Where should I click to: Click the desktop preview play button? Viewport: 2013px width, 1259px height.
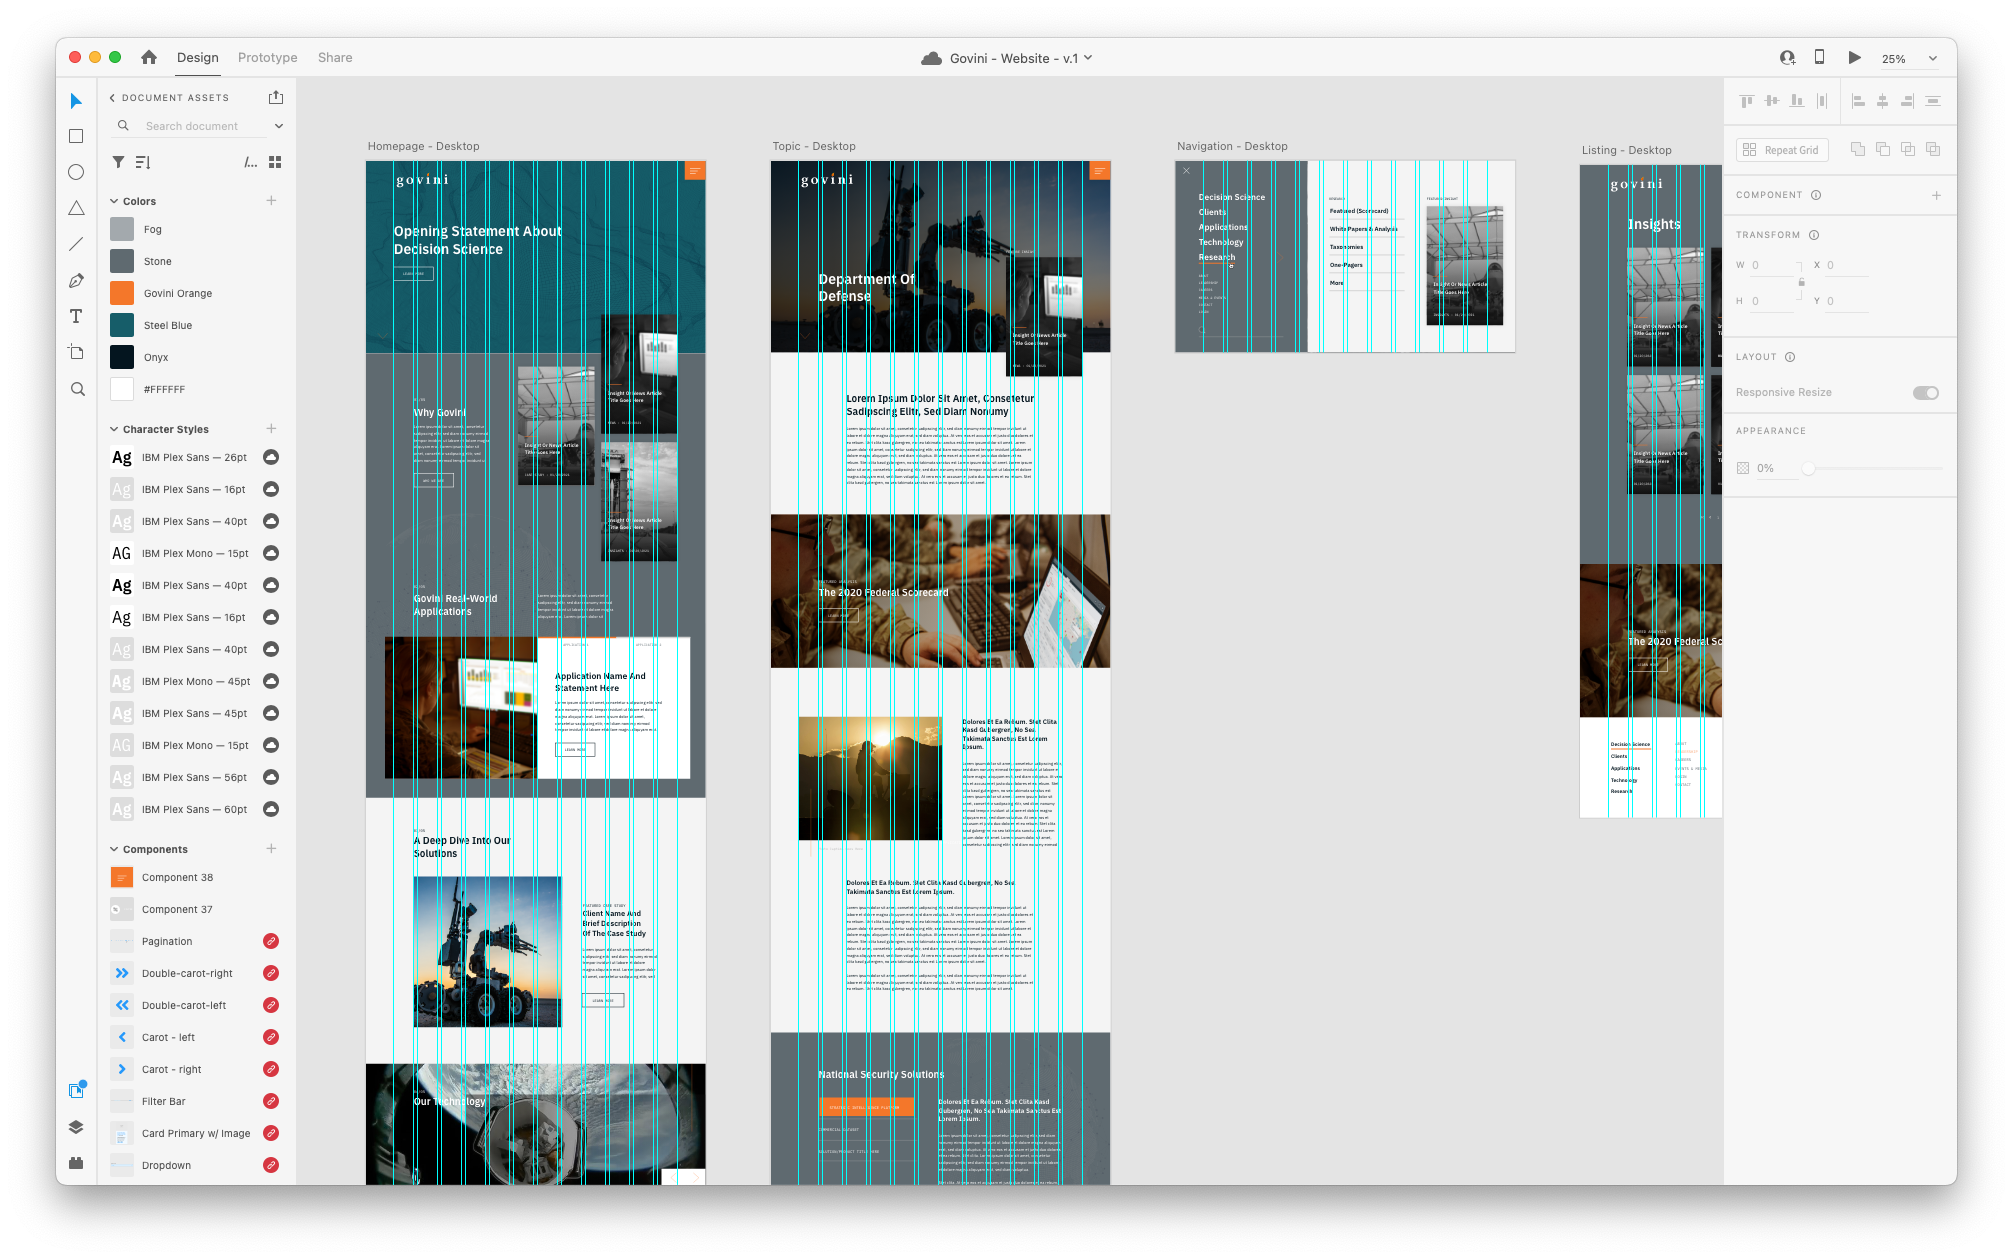click(x=1854, y=58)
